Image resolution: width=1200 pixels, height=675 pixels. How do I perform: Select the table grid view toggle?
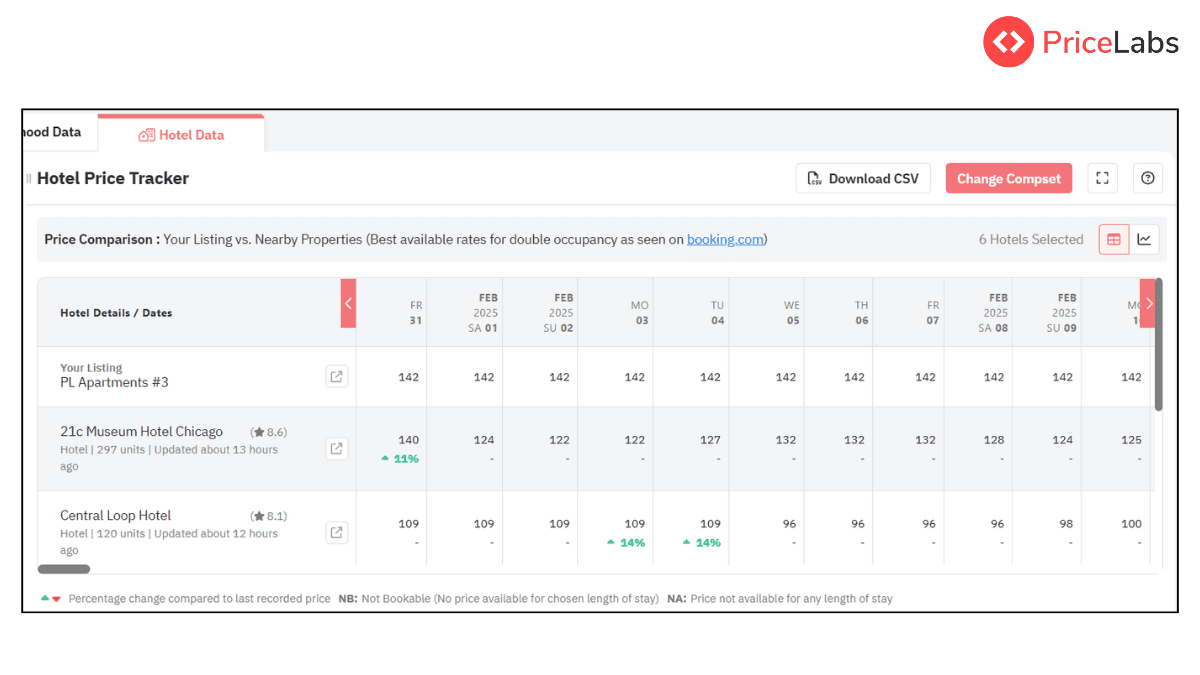click(1113, 239)
